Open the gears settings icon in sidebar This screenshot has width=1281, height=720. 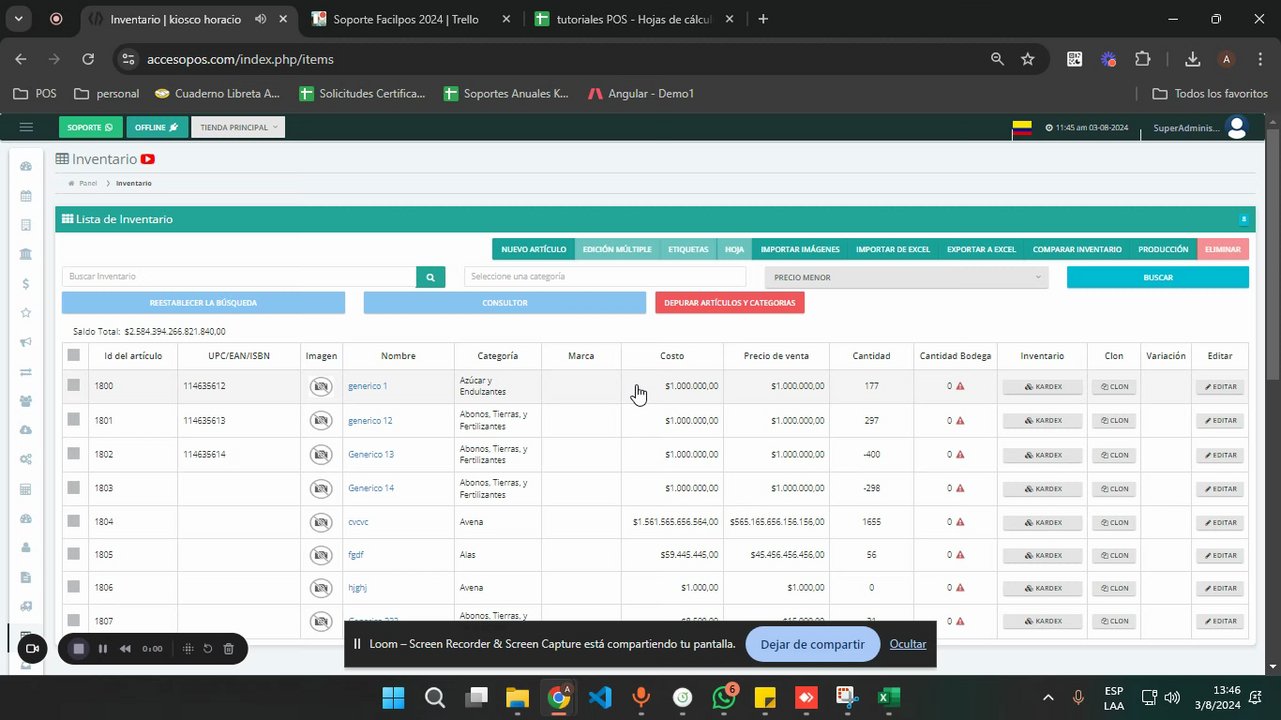click(x=26, y=460)
